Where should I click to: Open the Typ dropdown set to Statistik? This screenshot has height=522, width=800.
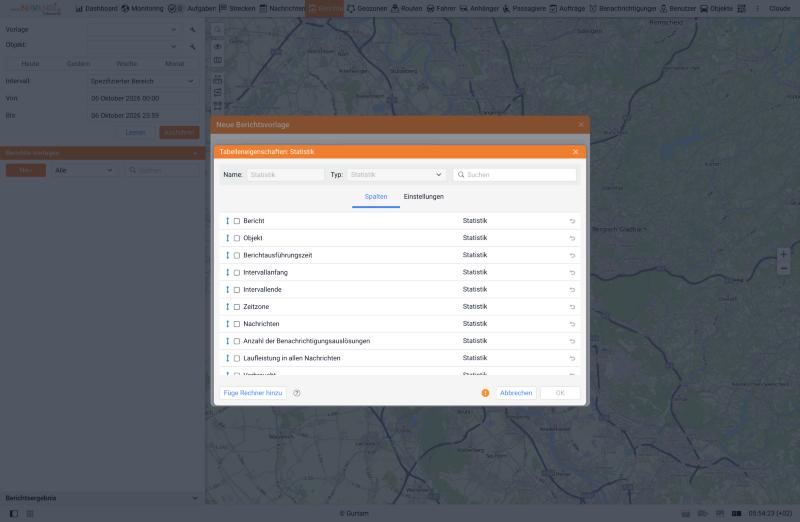coord(396,175)
